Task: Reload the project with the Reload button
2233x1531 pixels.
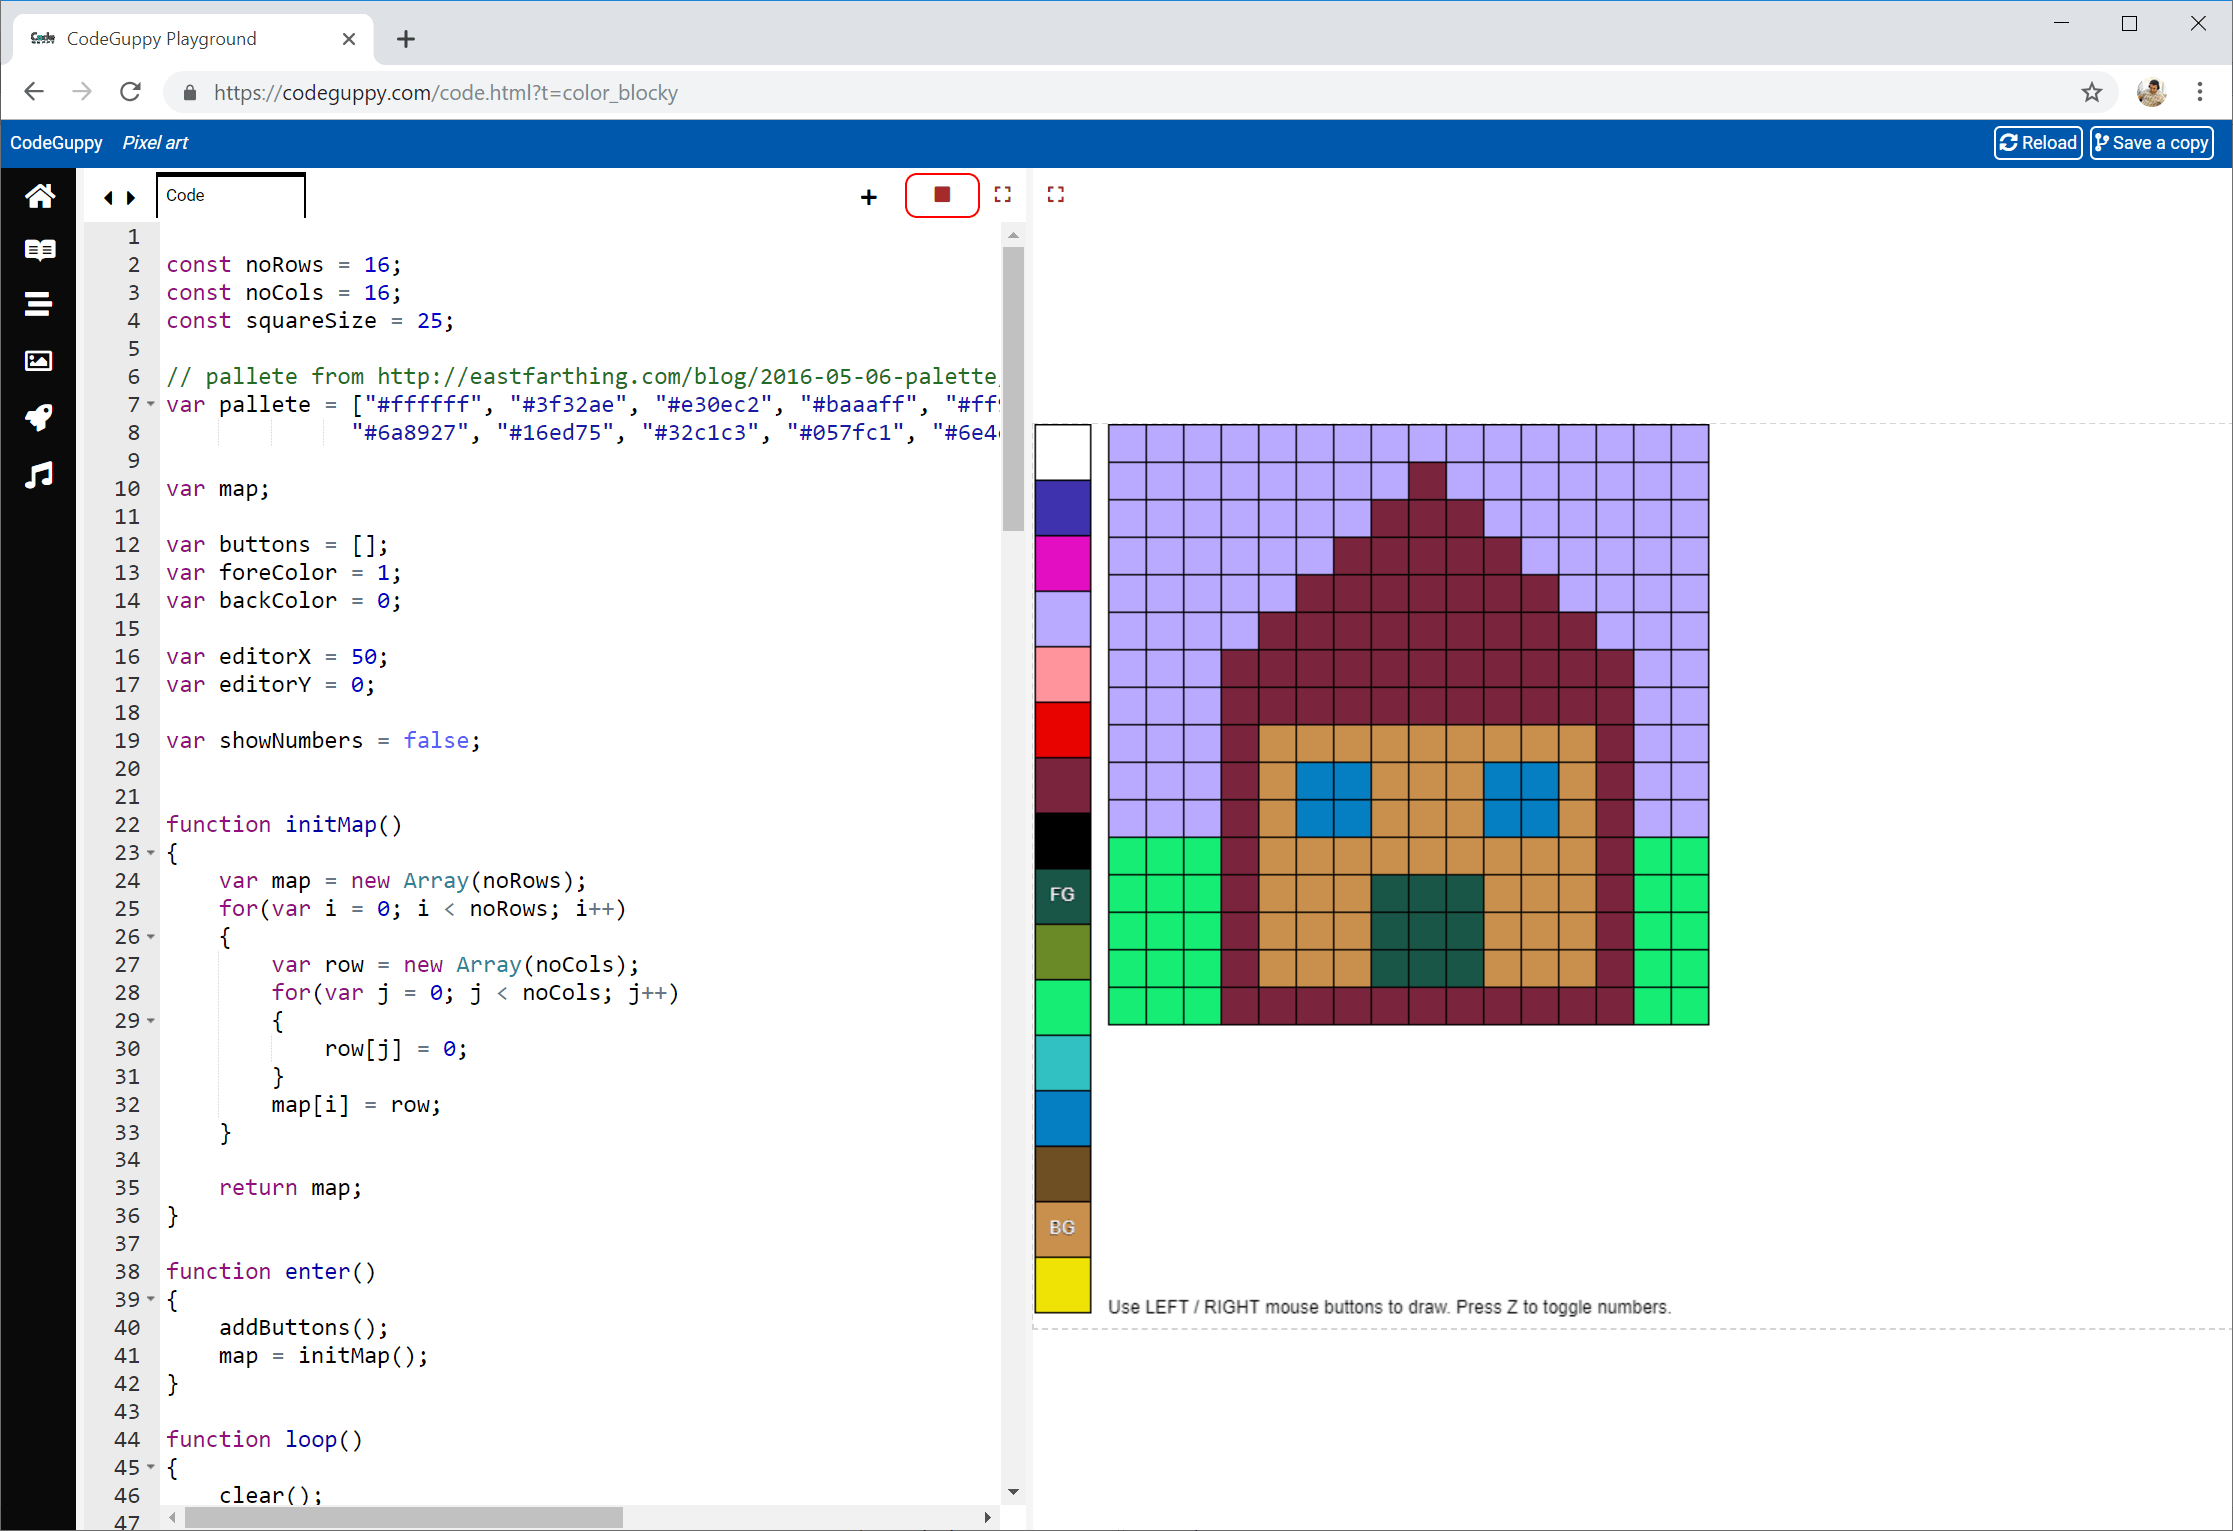Action: coord(2038,142)
